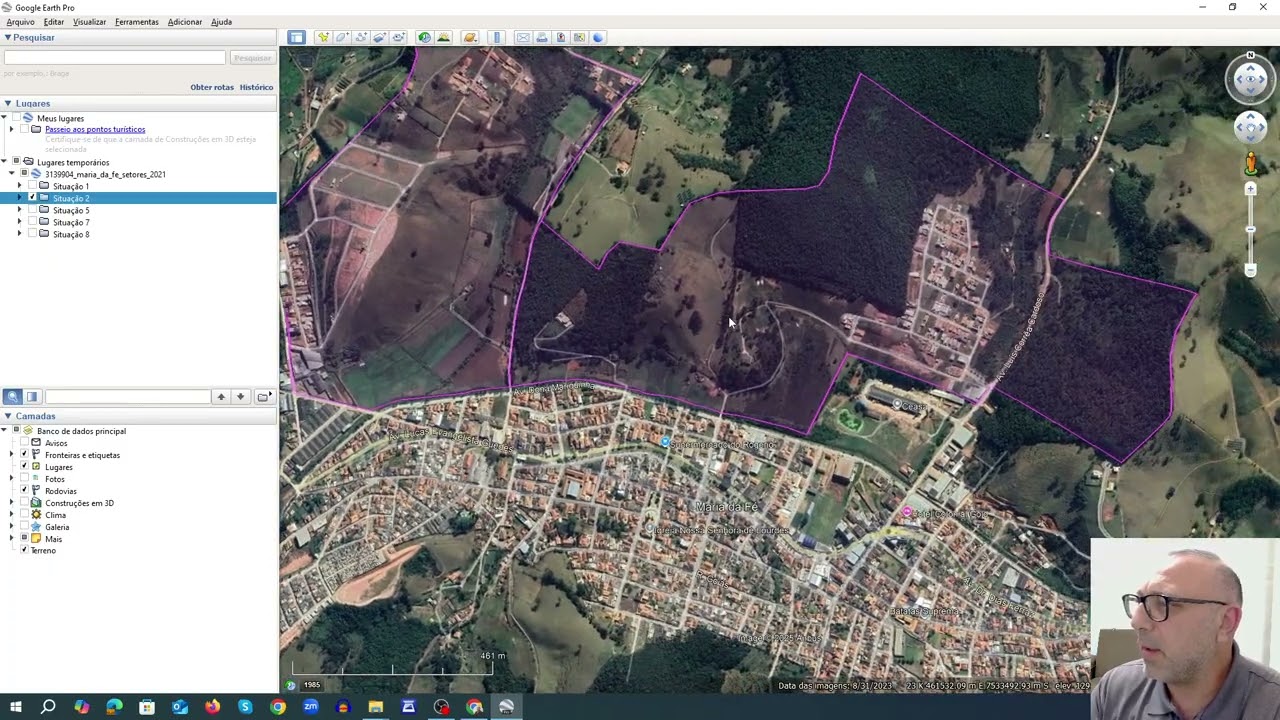
Task: Enable the Situação 7 checkbox
Action: coord(32,222)
